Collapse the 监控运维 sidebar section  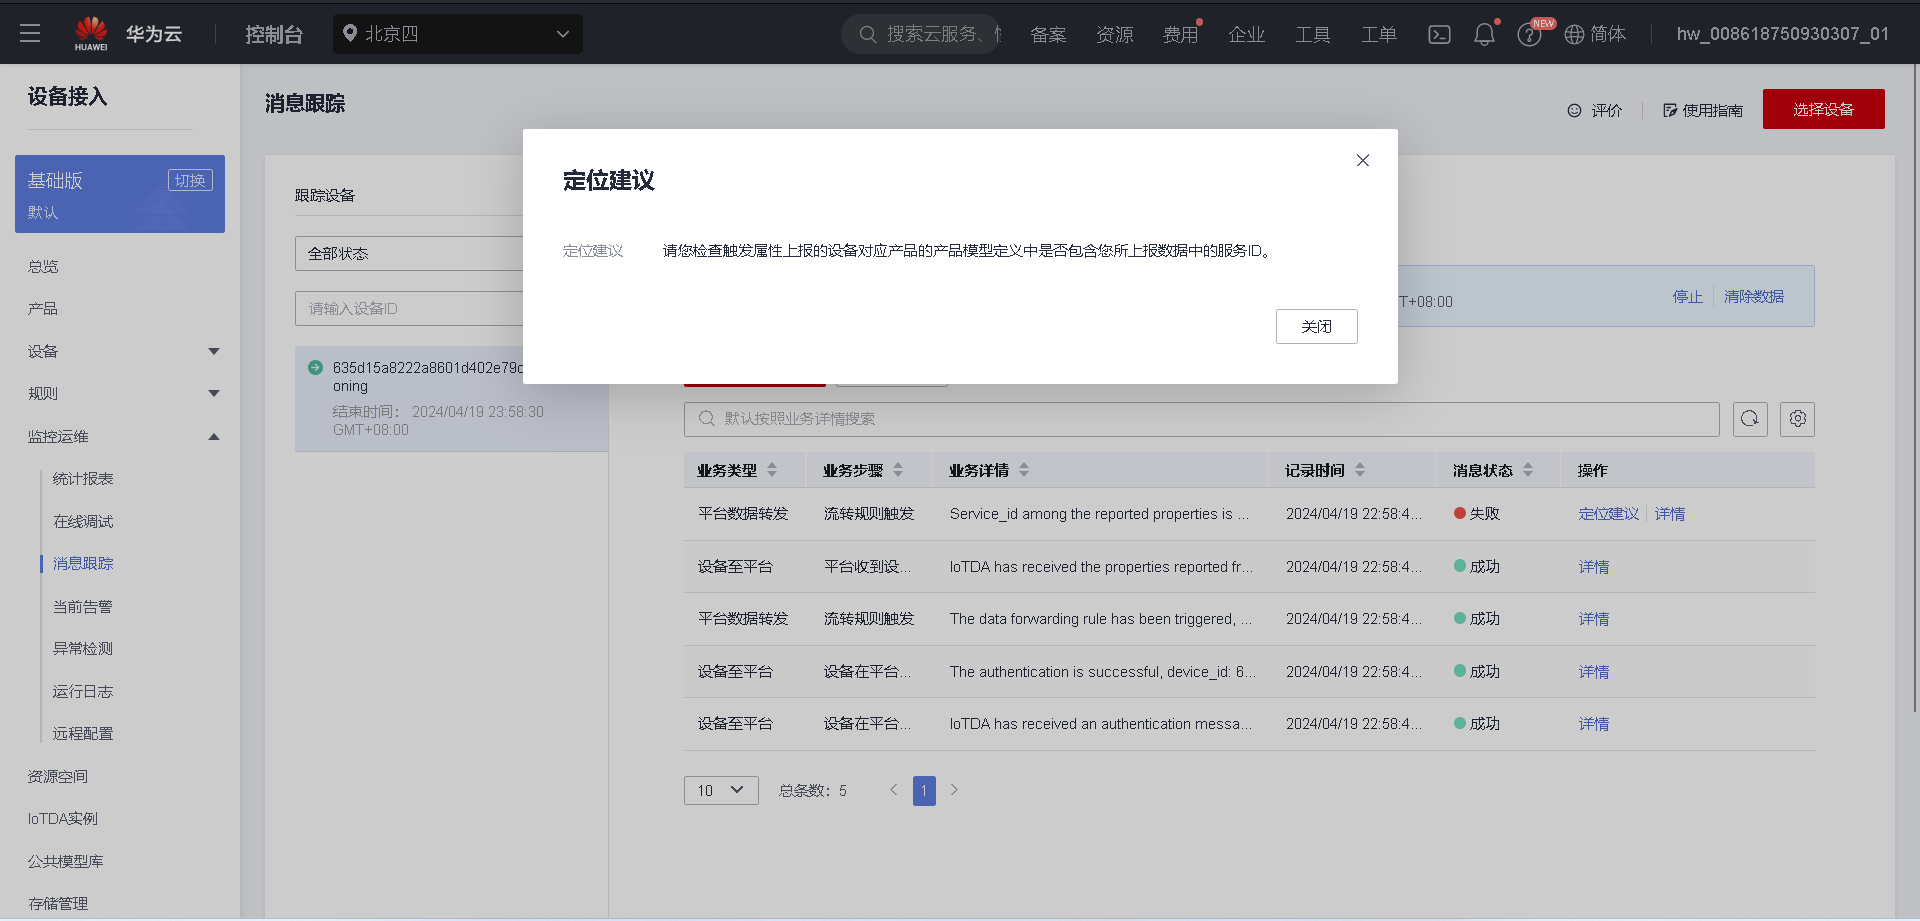pos(213,436)
